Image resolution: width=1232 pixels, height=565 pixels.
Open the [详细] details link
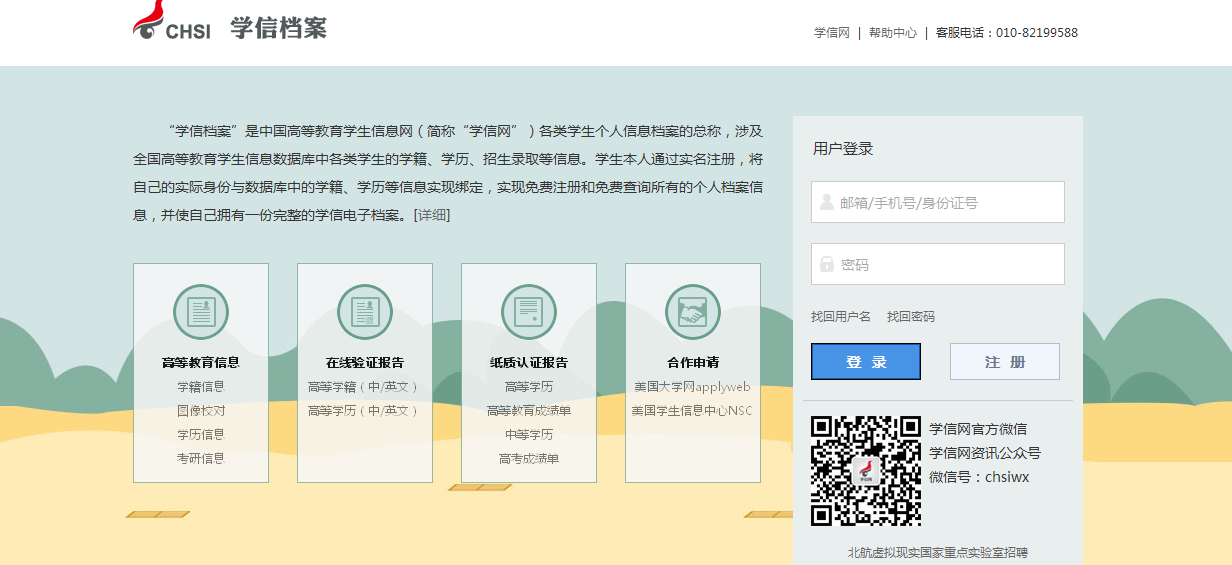(x=432, y=215)
